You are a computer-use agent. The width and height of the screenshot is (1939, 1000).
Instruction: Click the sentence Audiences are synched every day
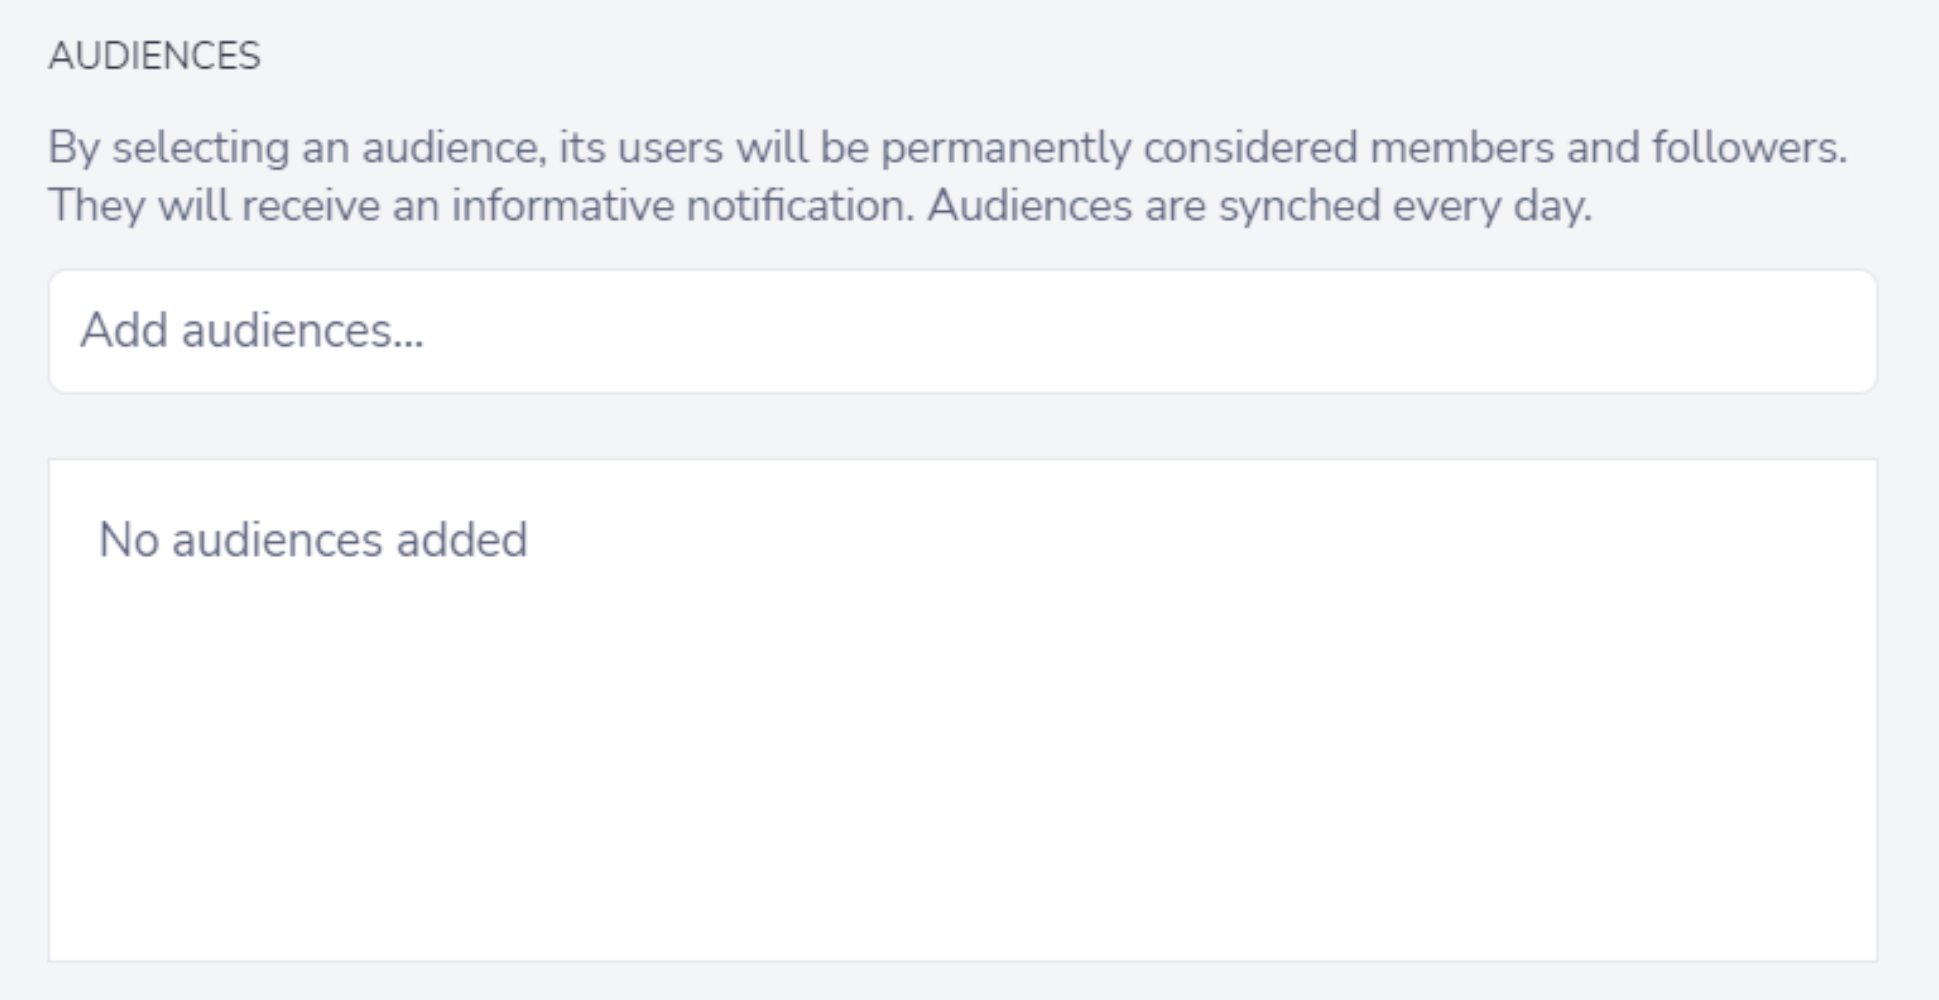(x=1259, y=206)
